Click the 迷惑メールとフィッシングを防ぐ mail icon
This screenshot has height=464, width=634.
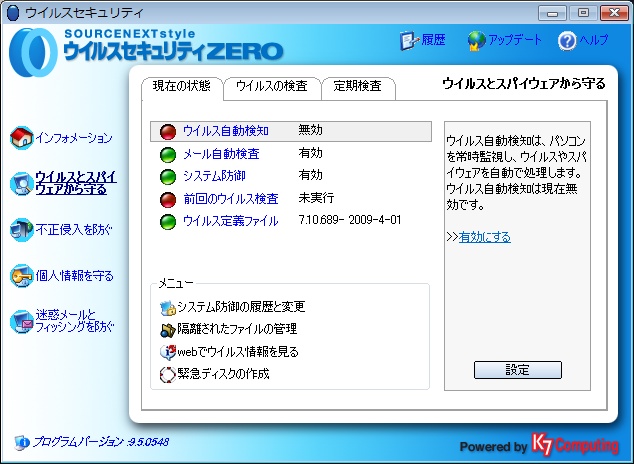pyautogui.click(x=21, y=321)
